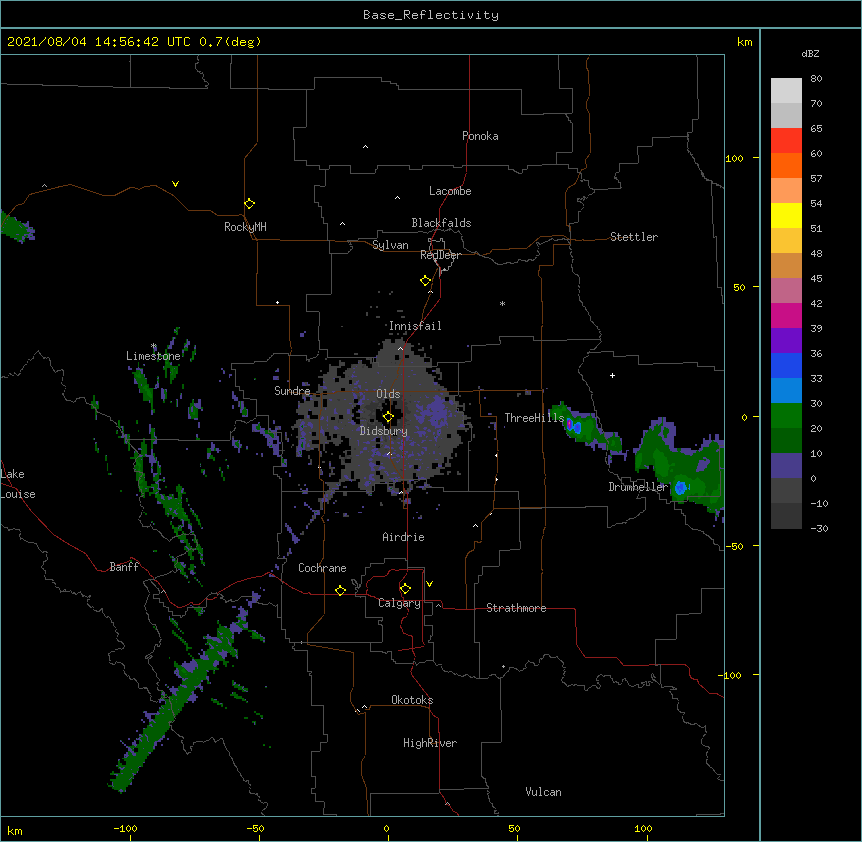This screenshot has height=842, width=862.
Task: Click the yellow V marker northwest of RockyMH
Action: click(175, 184)
